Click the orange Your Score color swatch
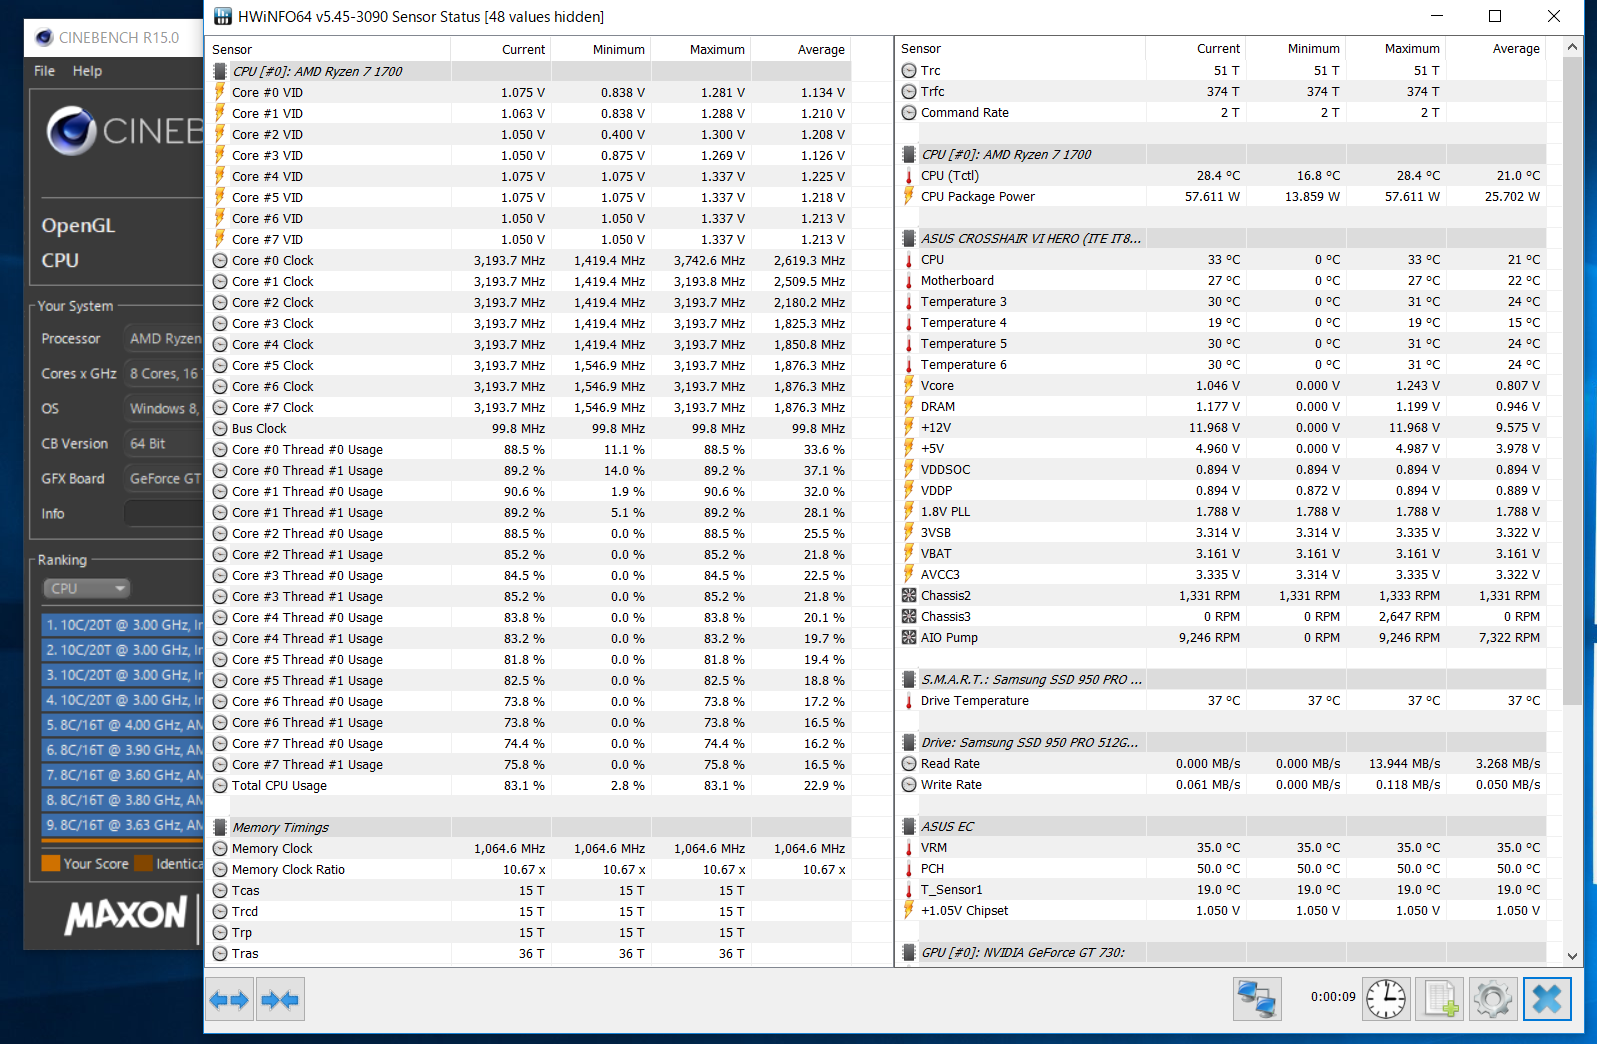 coord(51,864)
